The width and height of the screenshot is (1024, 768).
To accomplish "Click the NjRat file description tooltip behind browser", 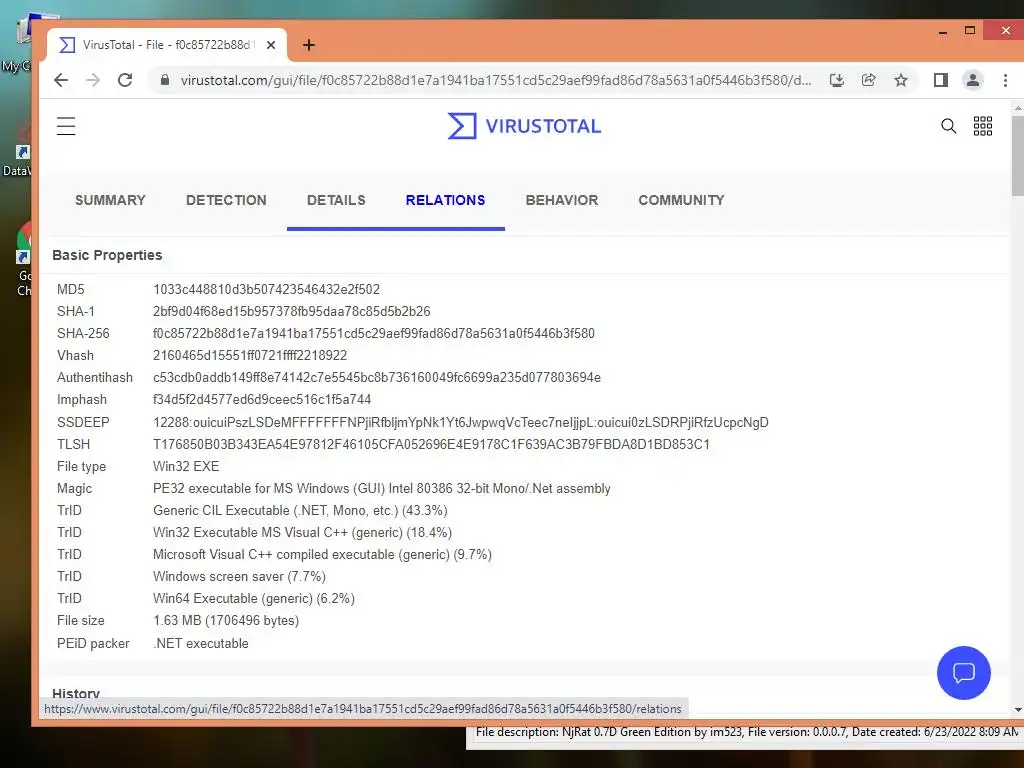I will click(746, 732).
